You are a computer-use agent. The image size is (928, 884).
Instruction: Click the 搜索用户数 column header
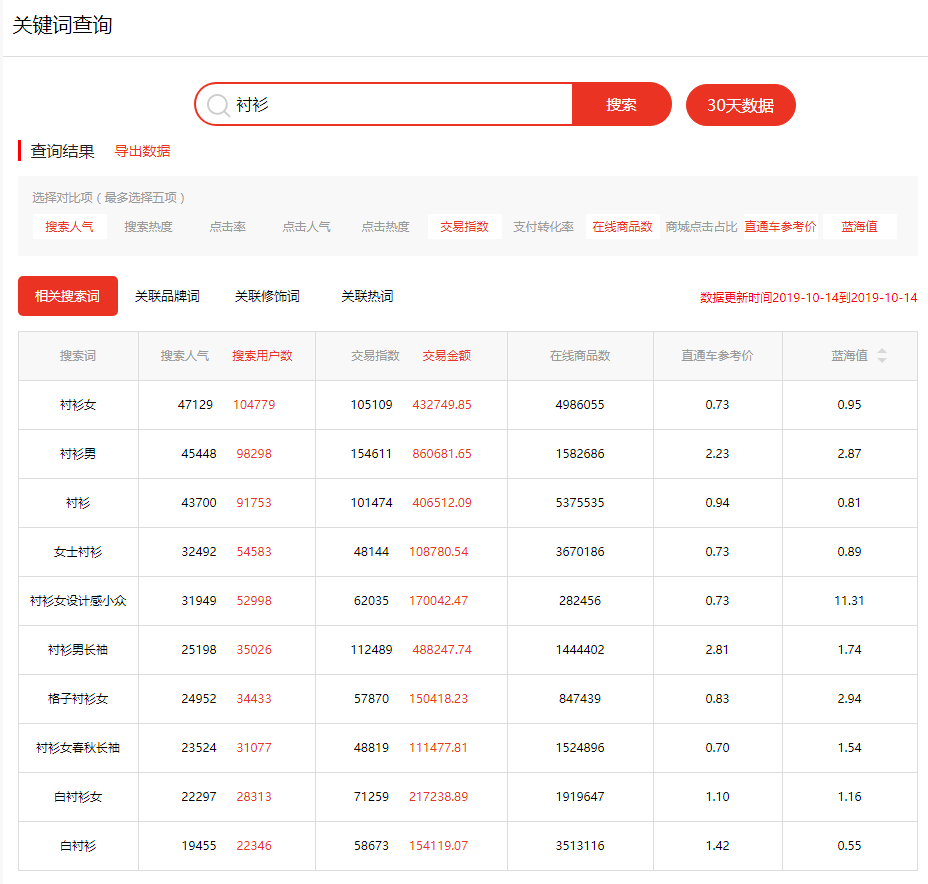[262, 356]
